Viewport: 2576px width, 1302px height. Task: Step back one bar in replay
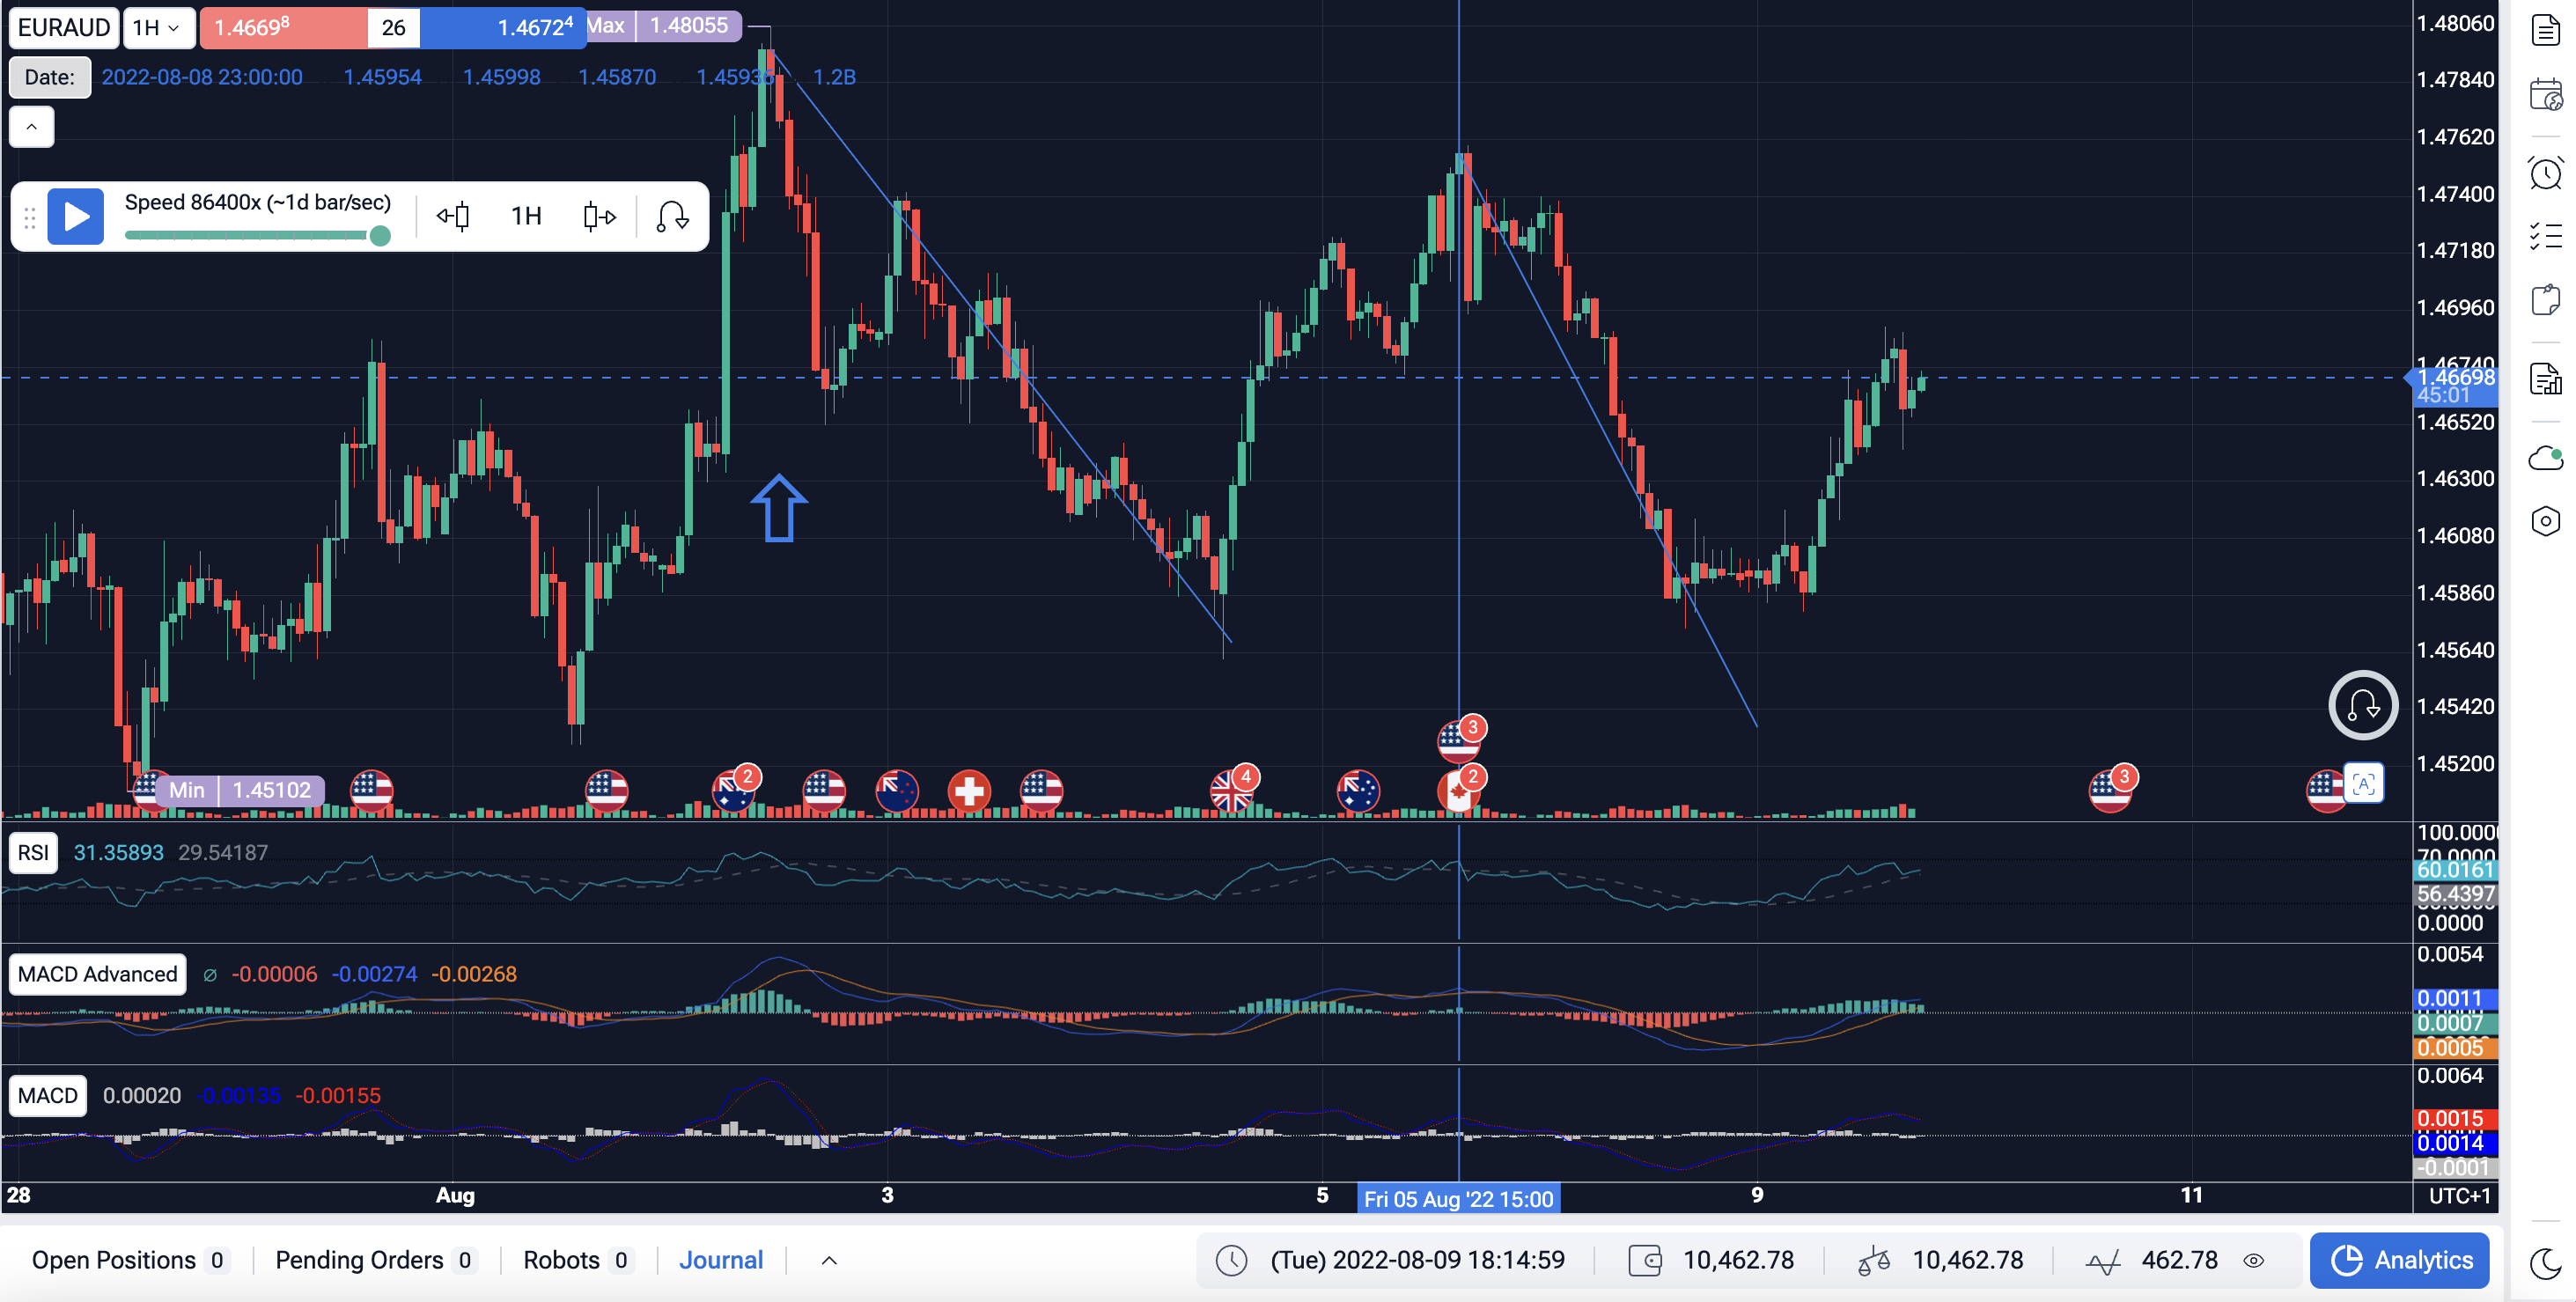click(453, 216)
